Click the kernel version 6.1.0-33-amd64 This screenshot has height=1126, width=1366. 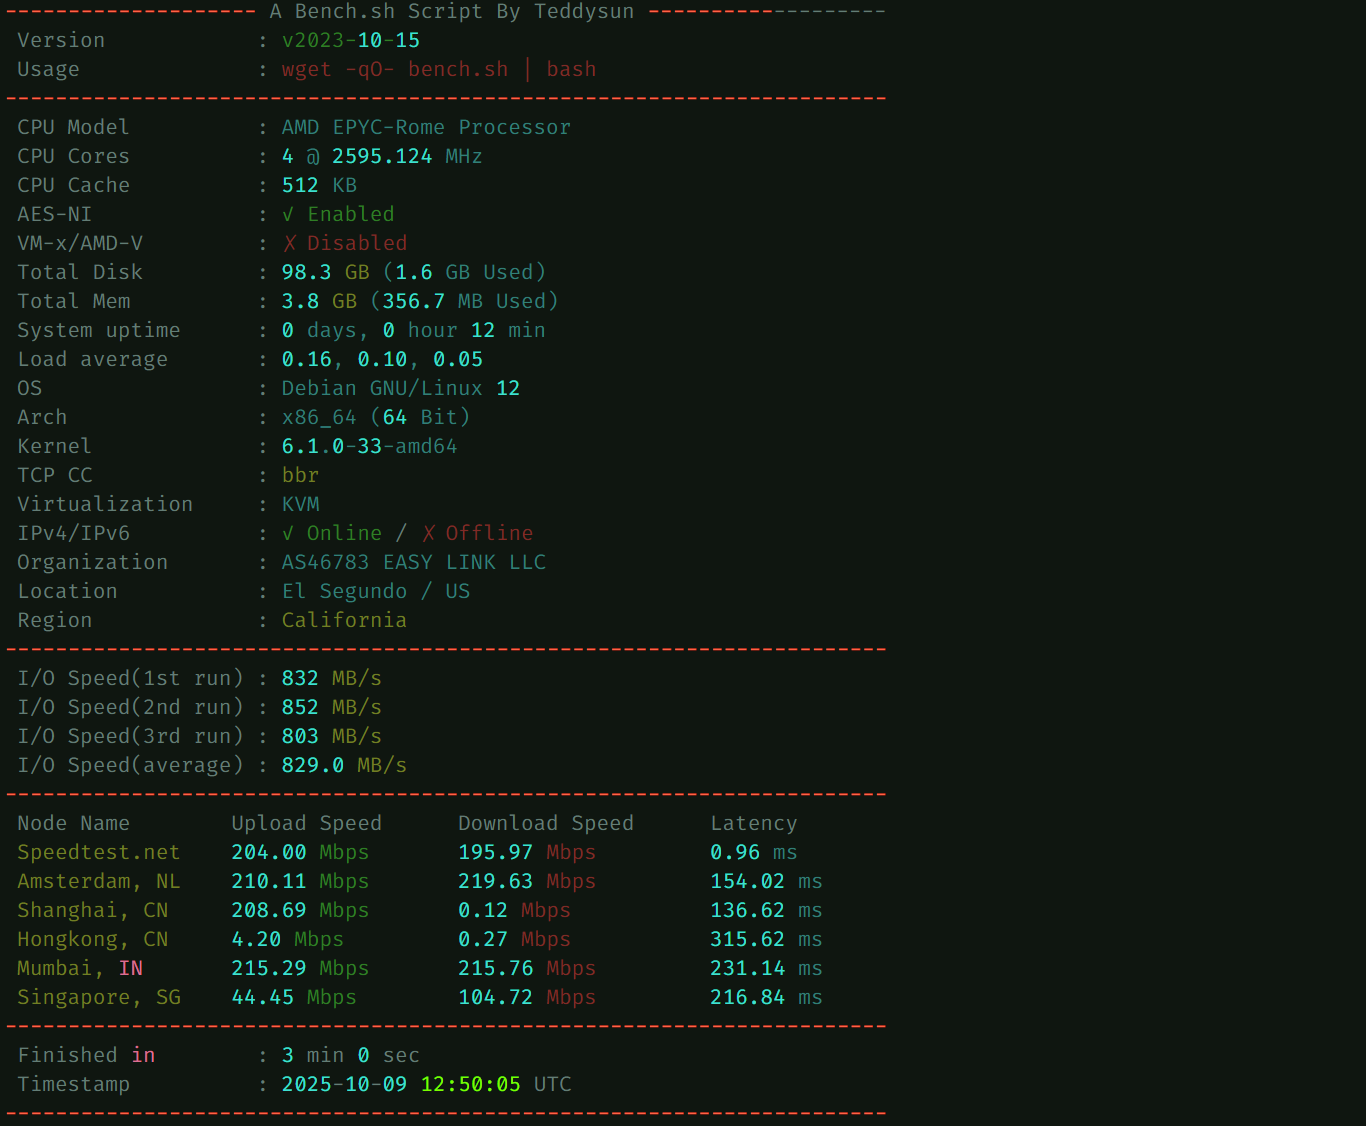369,447
